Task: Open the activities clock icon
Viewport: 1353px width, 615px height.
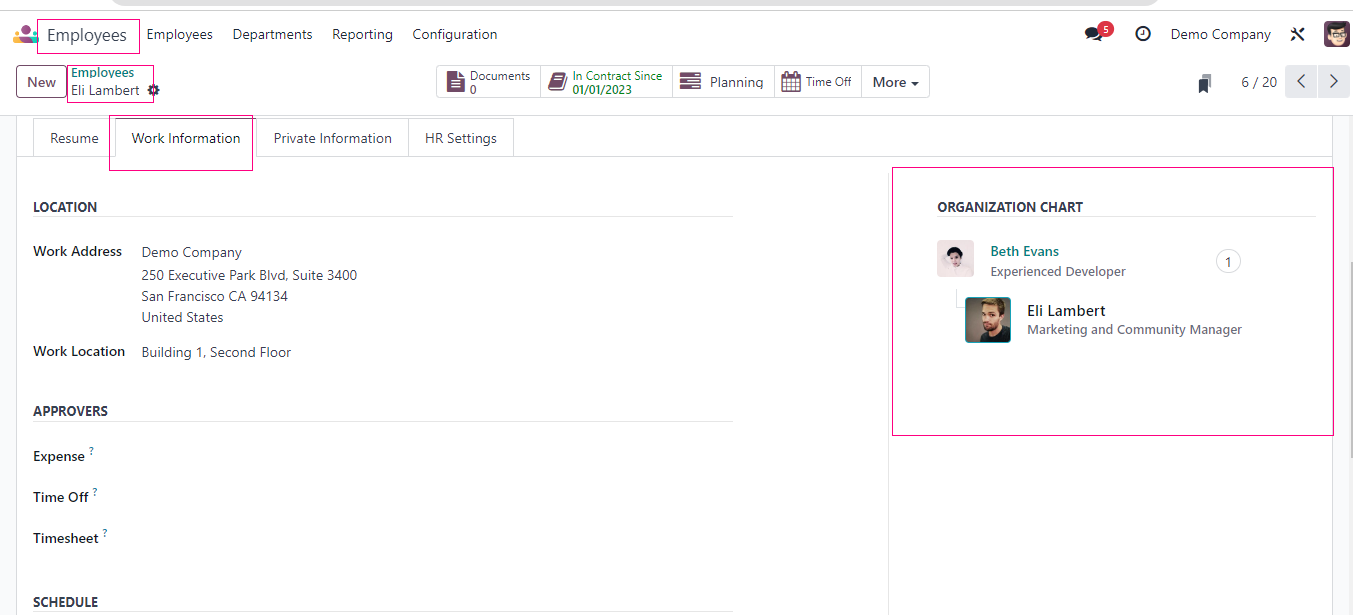Action: tap(1143, 34)
